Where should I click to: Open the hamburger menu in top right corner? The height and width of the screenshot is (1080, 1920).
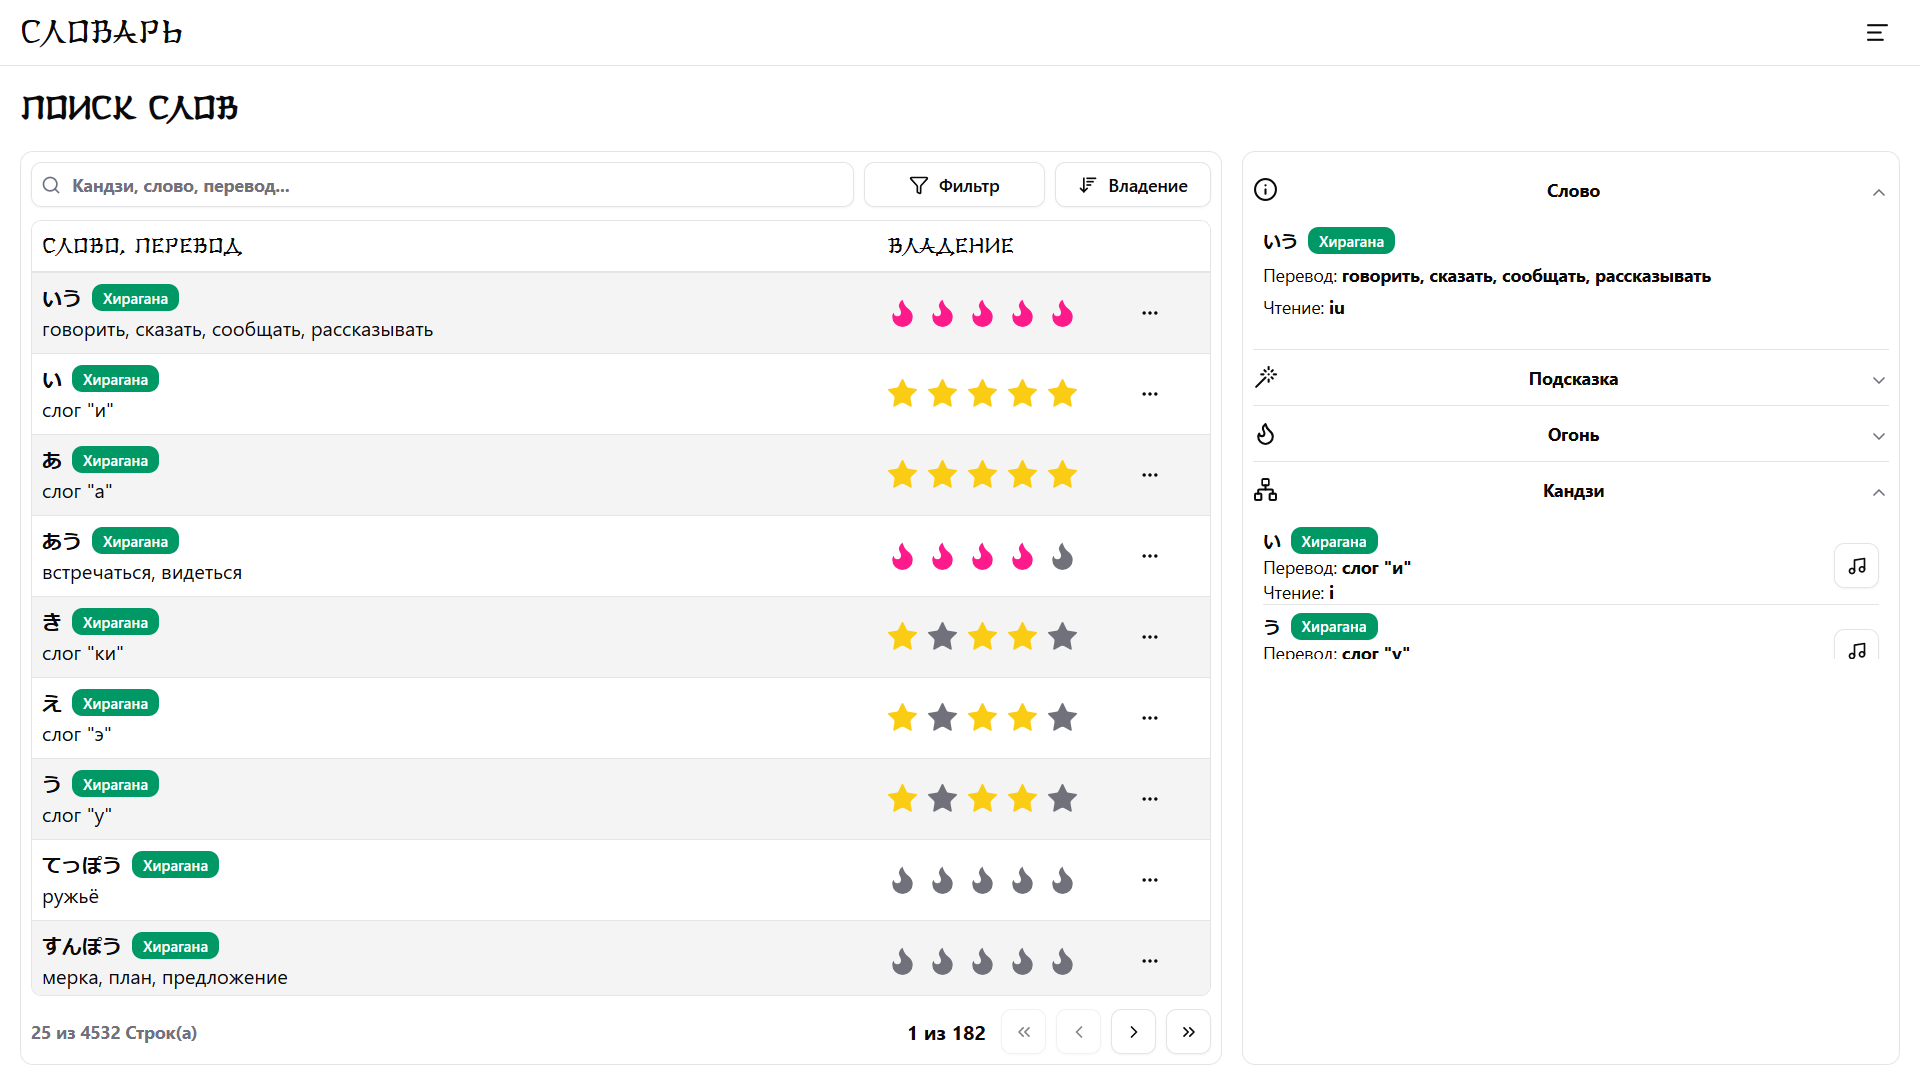click(x=1876, y=33)
